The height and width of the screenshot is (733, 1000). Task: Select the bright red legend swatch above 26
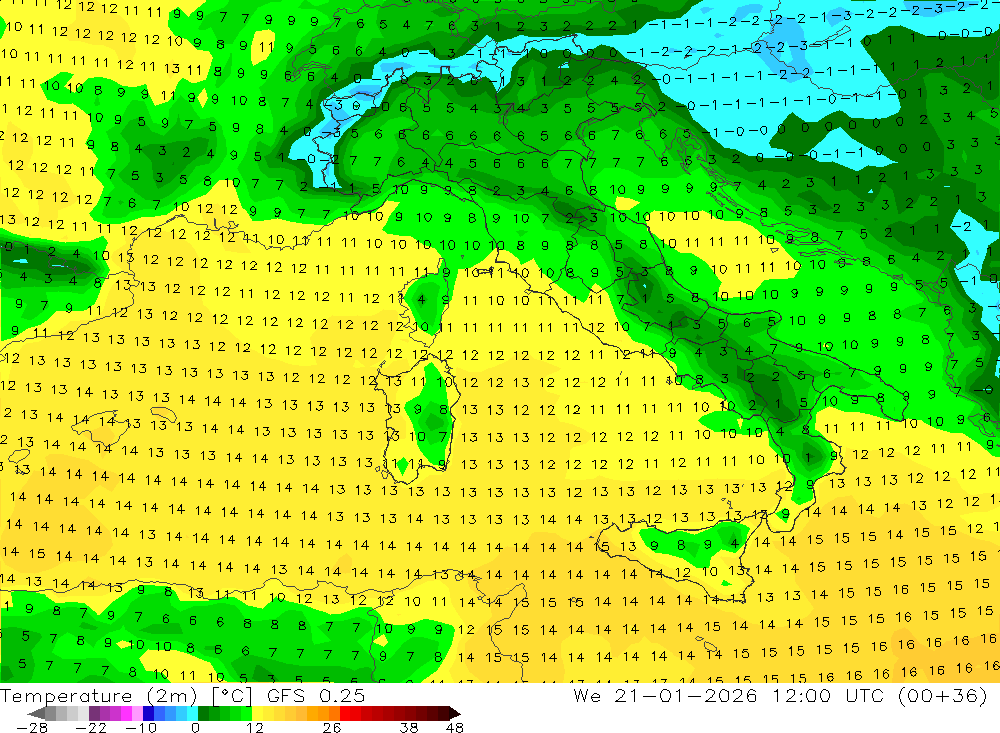pos(345,713)
